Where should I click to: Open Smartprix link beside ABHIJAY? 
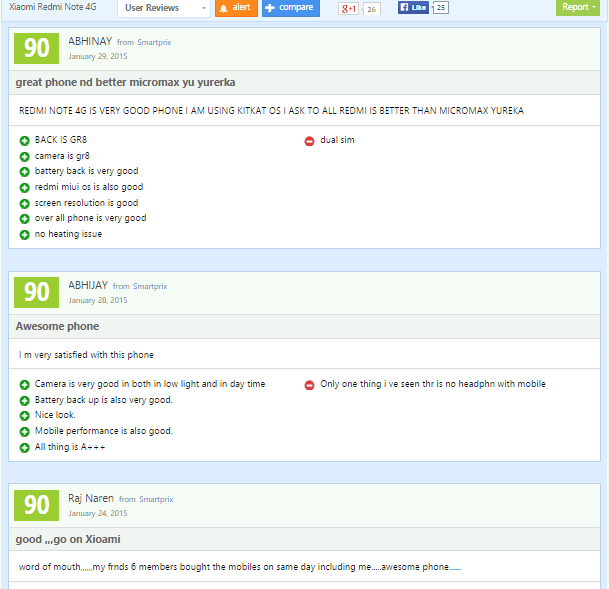pyautogui.click(x=150, y=287)
